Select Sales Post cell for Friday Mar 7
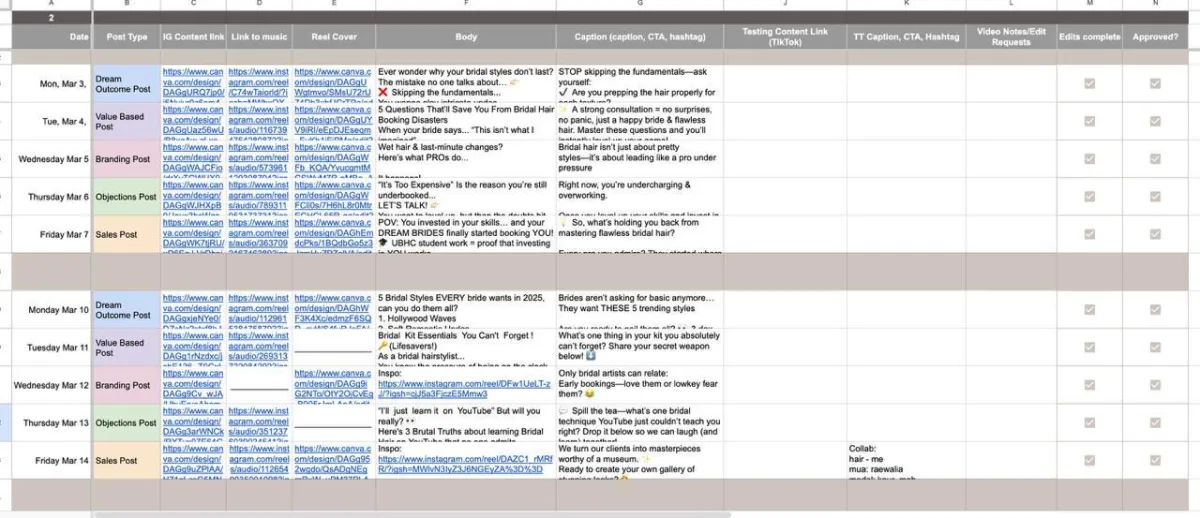This screenshot has width=1200, height=518. click(x=126, y=234)
